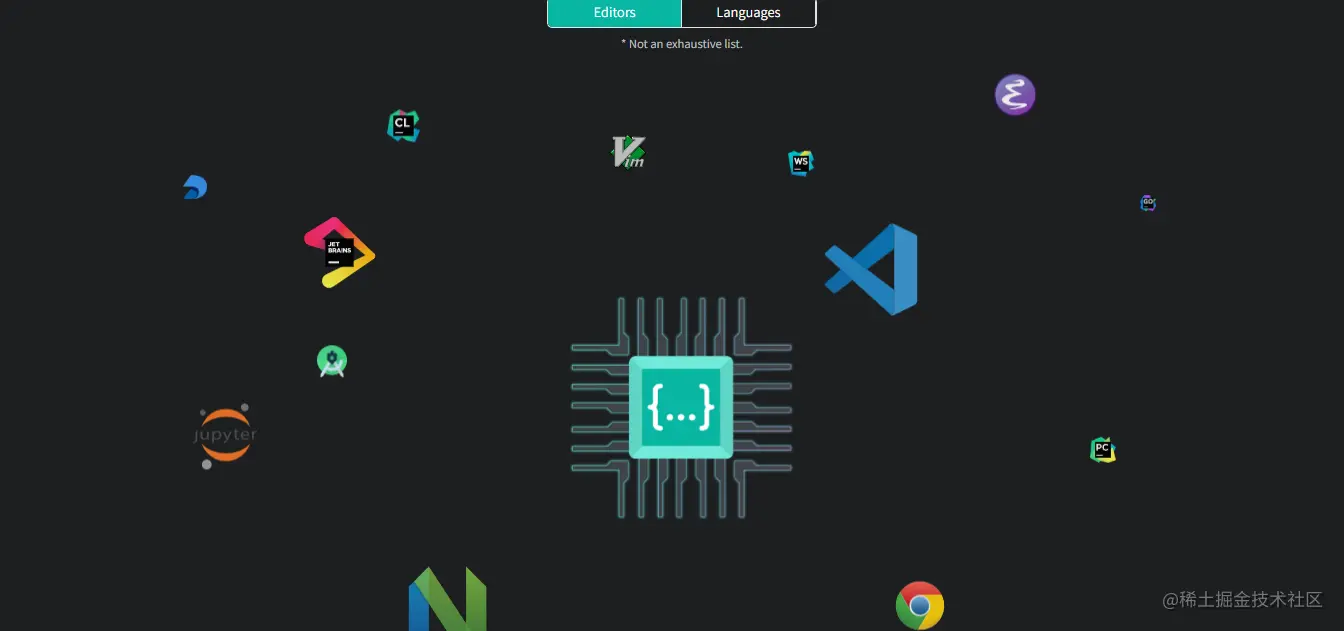
Task: Click the Google Chrome icon
Action: click(920, 605)
